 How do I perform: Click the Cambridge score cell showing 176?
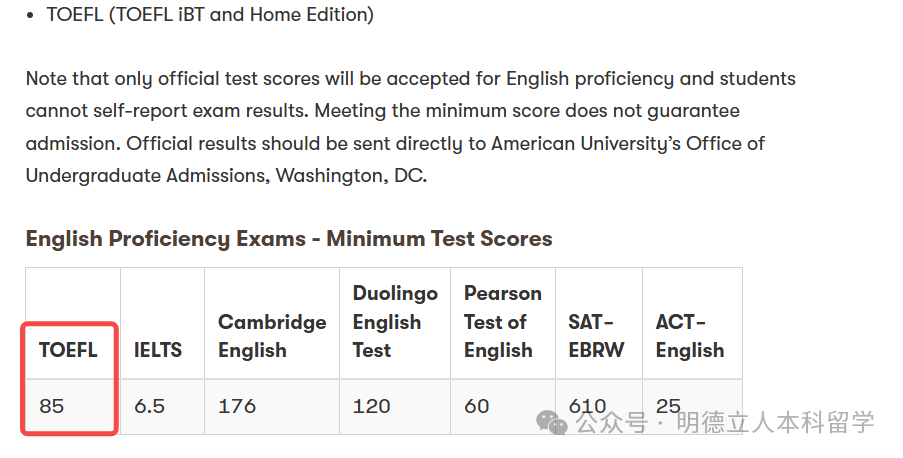click(237, 406)
